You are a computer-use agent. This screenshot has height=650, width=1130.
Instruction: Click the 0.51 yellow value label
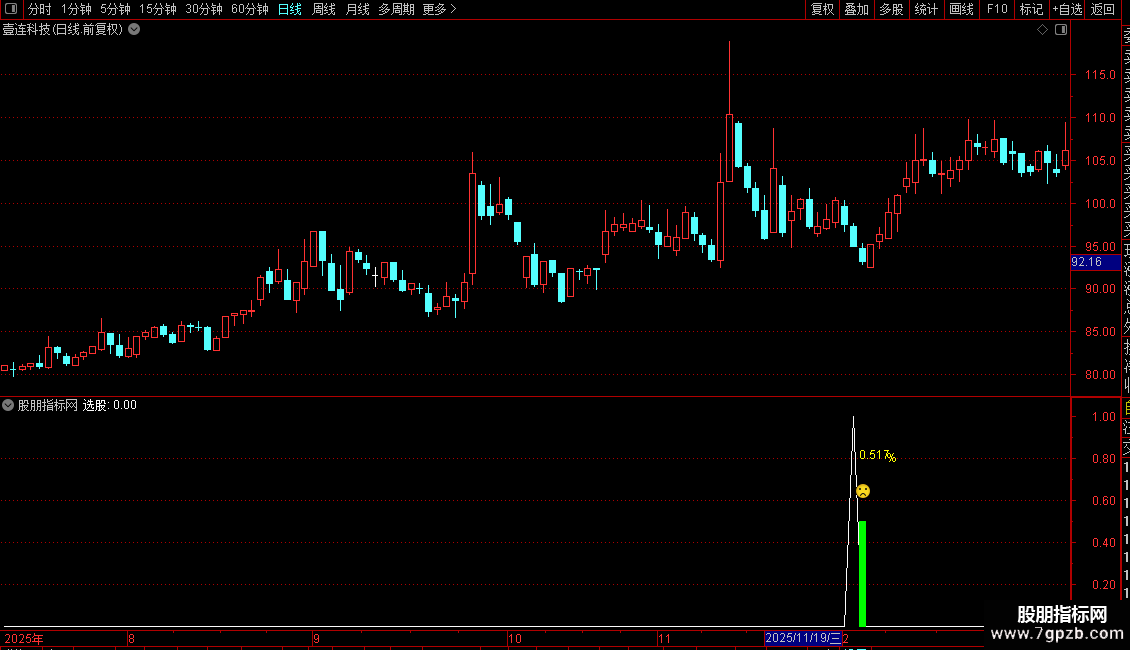[877, 455]
